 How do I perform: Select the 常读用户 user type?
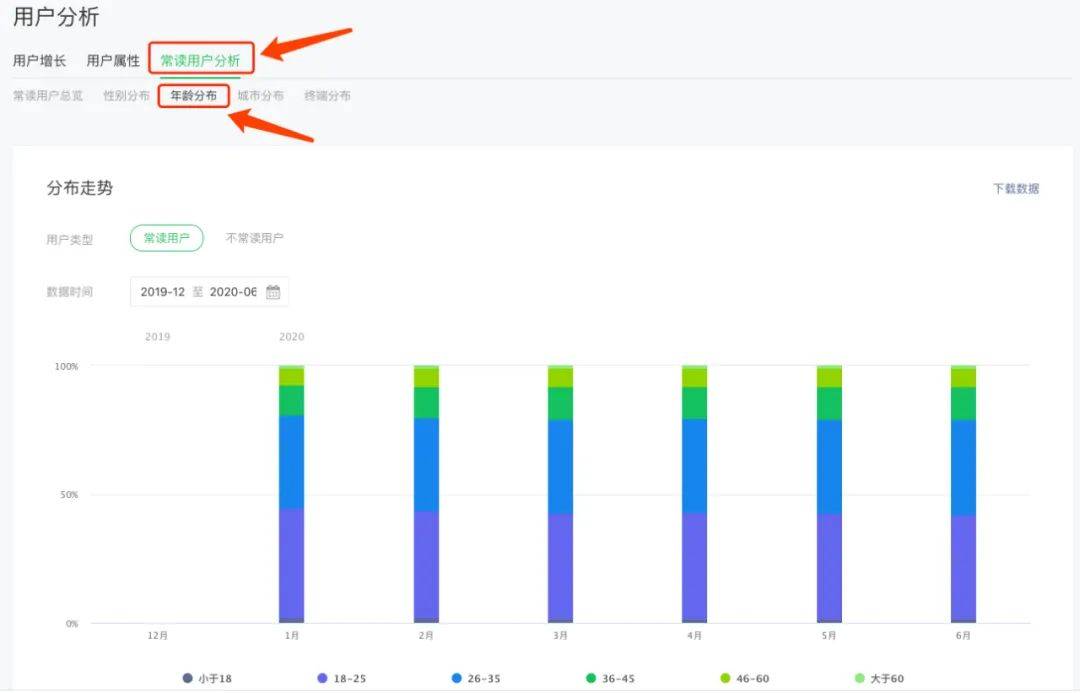tap(167, 238)
